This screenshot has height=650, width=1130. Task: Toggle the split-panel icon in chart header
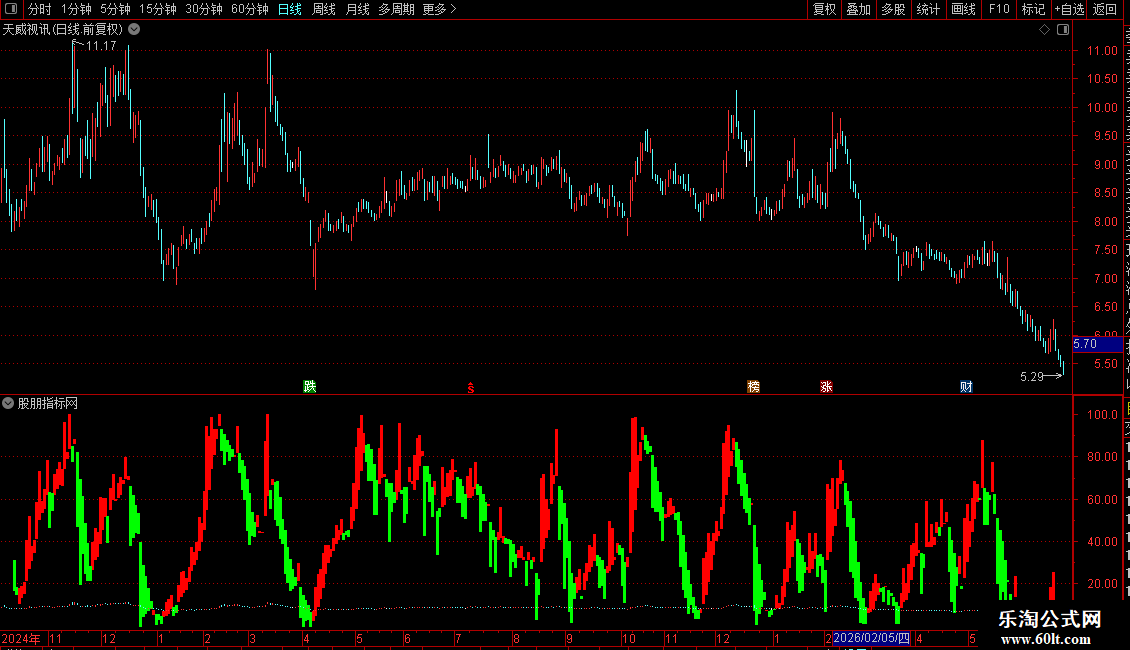pos(1063,30)
